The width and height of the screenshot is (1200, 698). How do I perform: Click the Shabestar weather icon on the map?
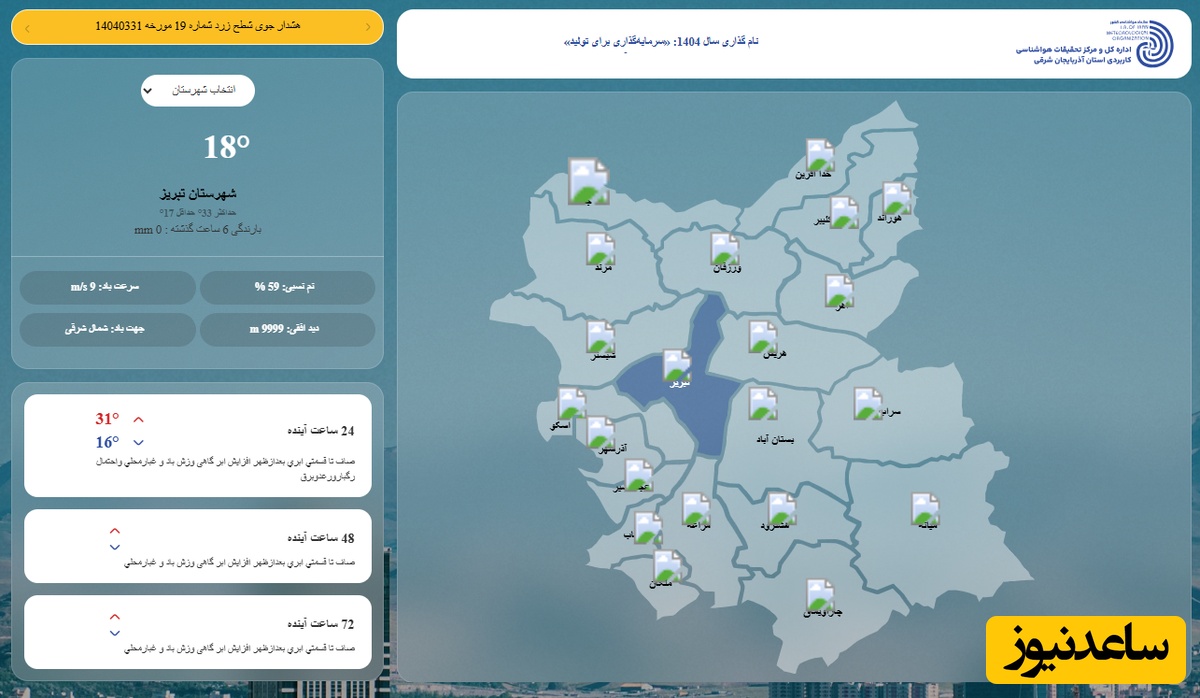[x=601, y=337]
